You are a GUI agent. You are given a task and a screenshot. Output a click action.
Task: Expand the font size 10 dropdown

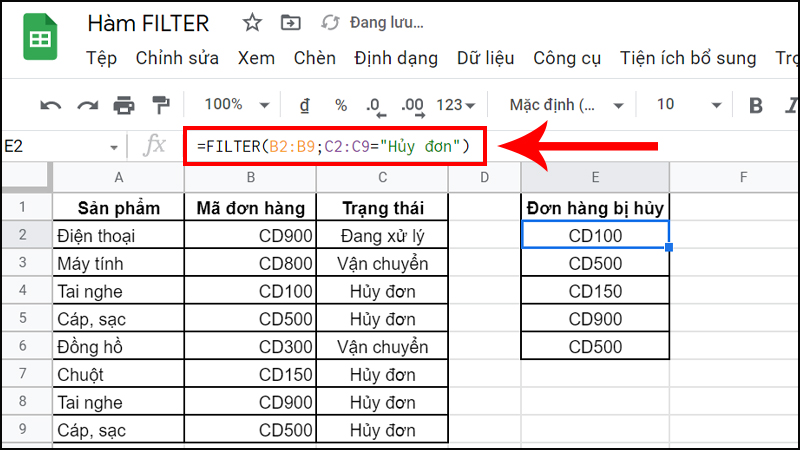click(x=689, y=105)
